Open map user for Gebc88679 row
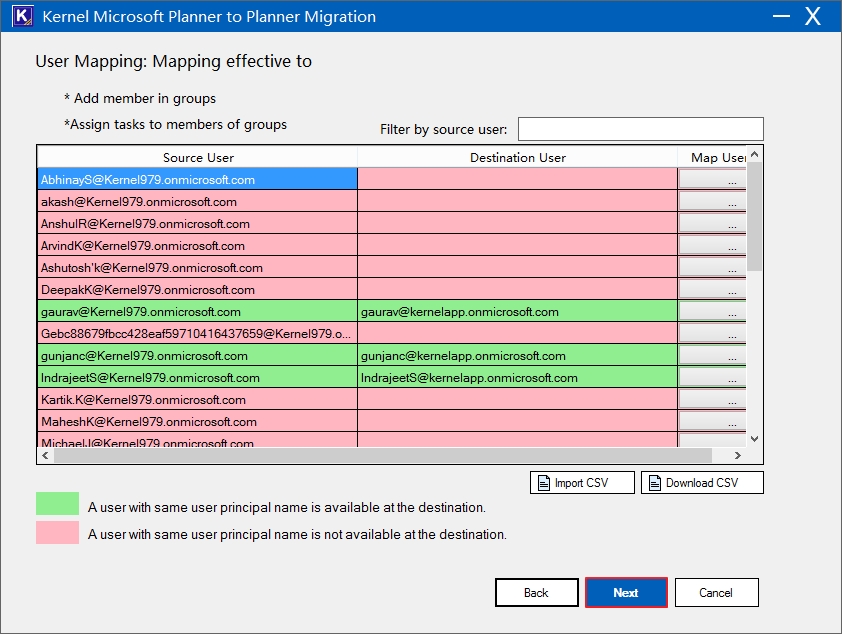The image size is (842, 634). click(x=712, y=333)
